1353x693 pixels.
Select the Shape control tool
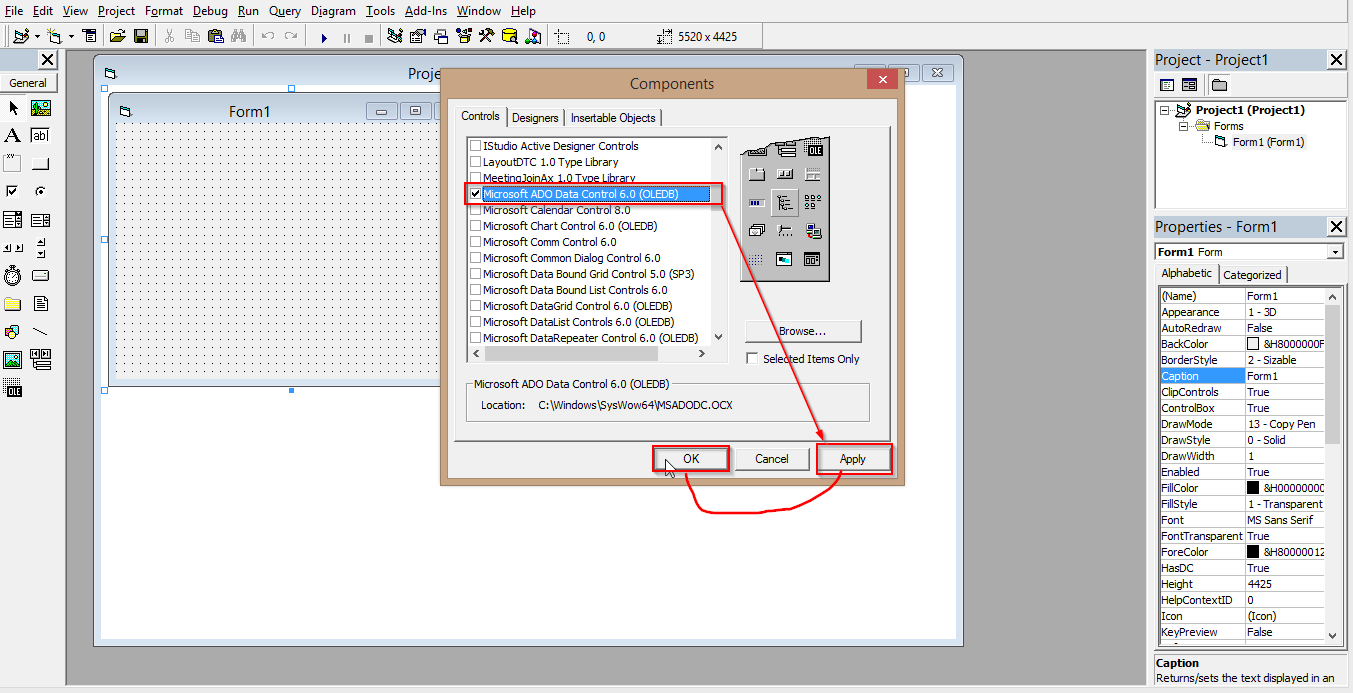(13, 331)
